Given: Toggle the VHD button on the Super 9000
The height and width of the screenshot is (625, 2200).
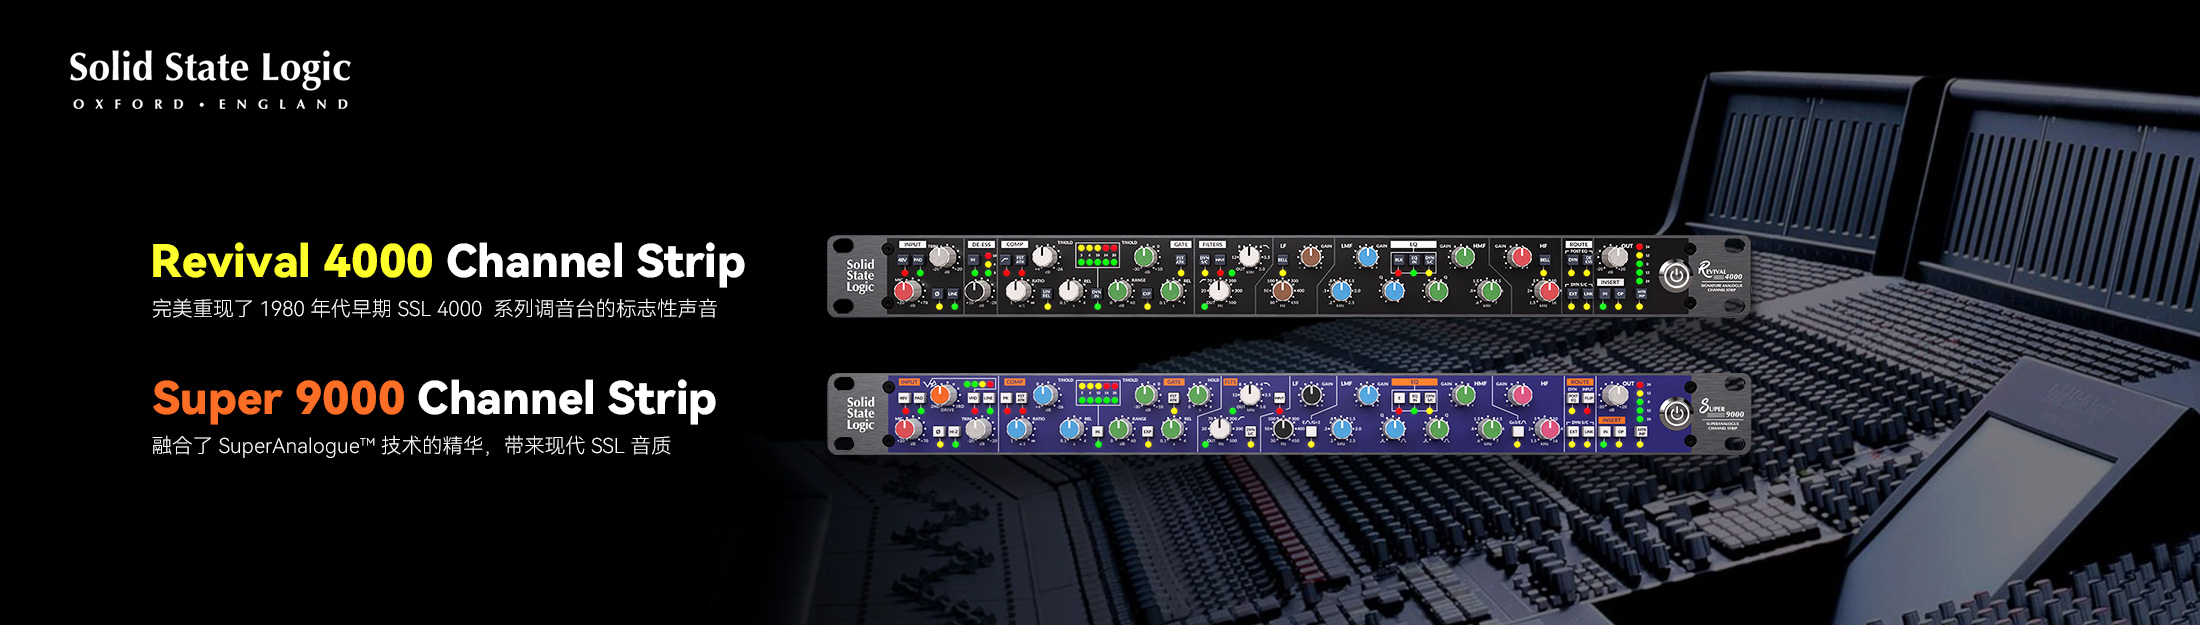Looking at the screenshot, I should 974,398.
